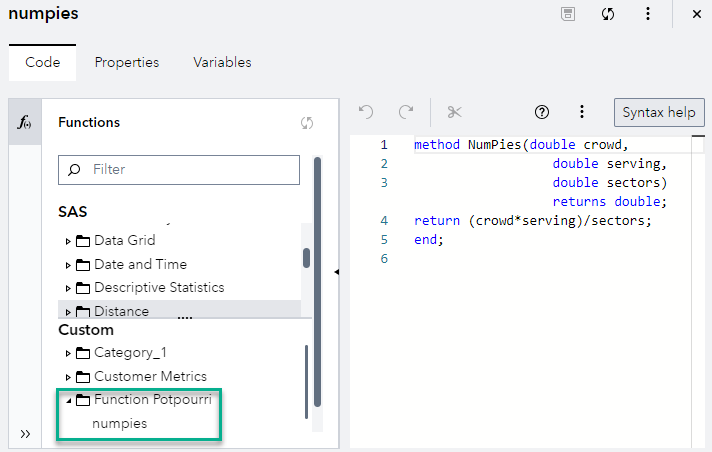Expand the sidebar with double-chevron icon

tap(25, 434)
